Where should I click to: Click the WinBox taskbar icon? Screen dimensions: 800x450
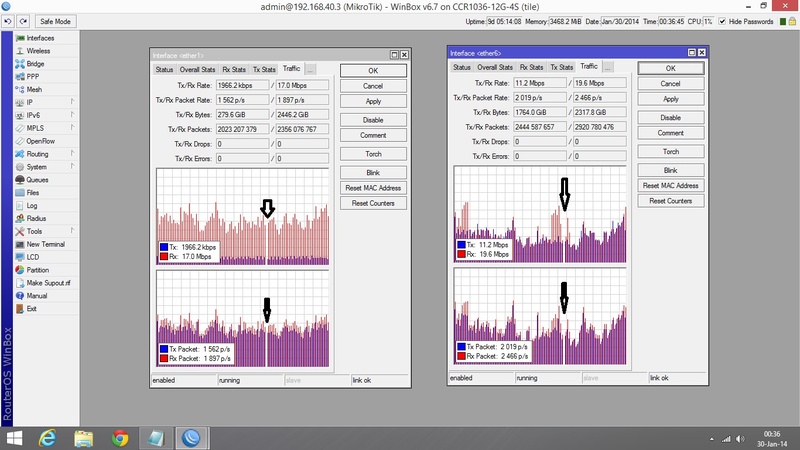pyautogui.click(x=191, y=438)
